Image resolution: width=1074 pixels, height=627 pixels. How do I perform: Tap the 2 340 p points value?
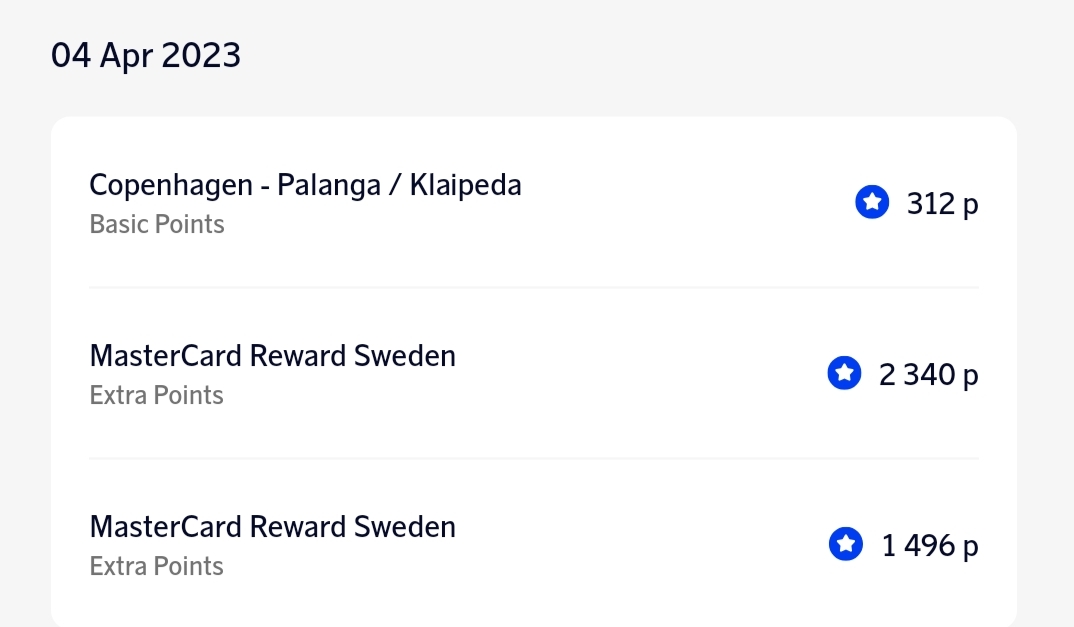(928, 375)
